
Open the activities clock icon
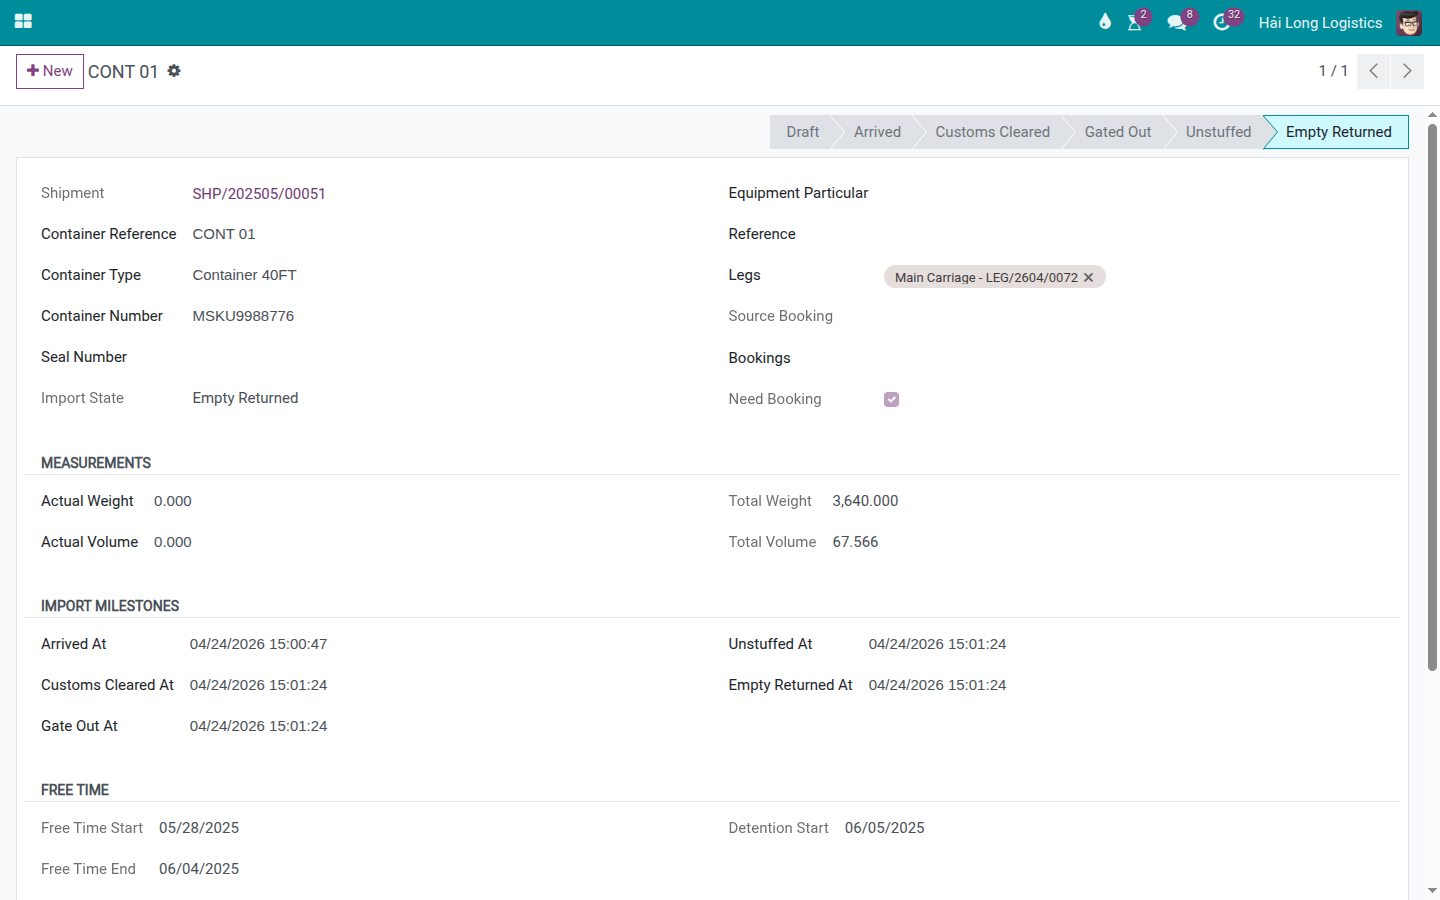[1221, 22]
